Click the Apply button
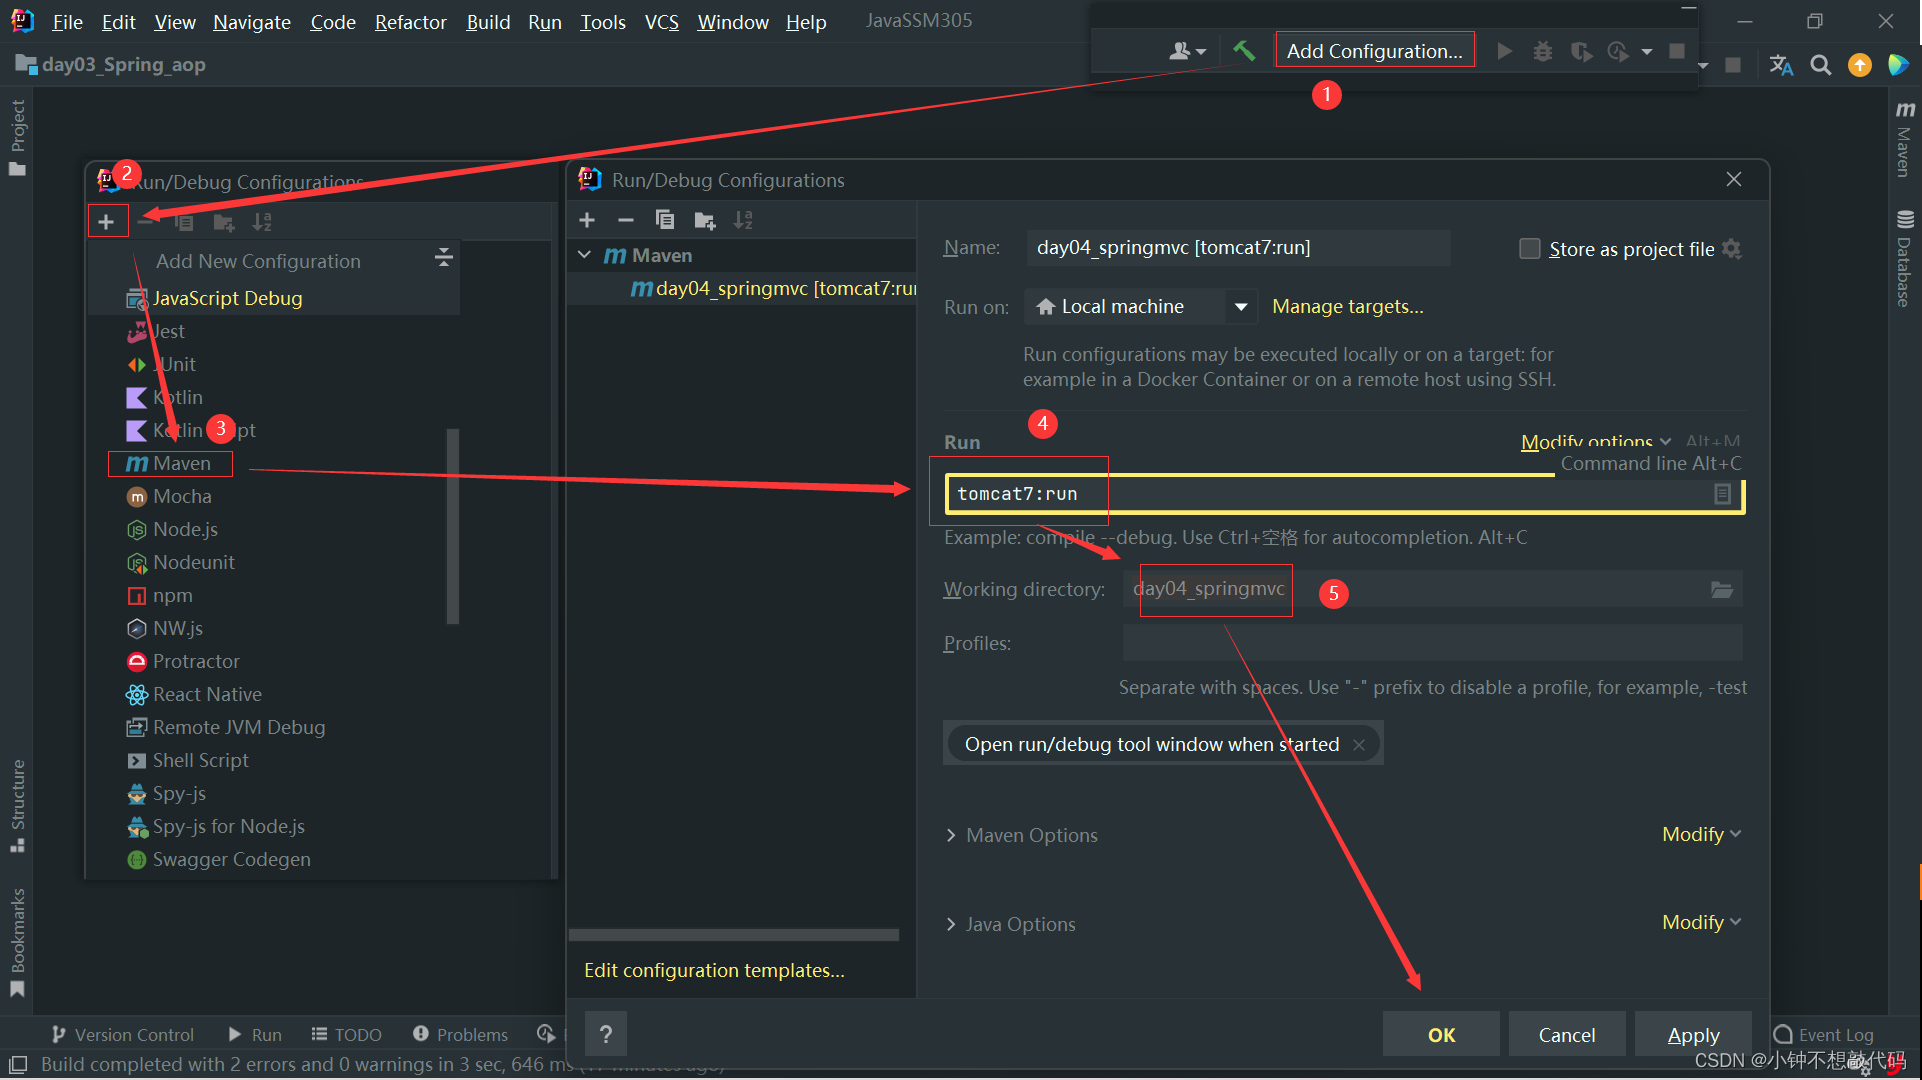Image resolution: width=1922 pixels, height=1080 pixels. 1693,1035
